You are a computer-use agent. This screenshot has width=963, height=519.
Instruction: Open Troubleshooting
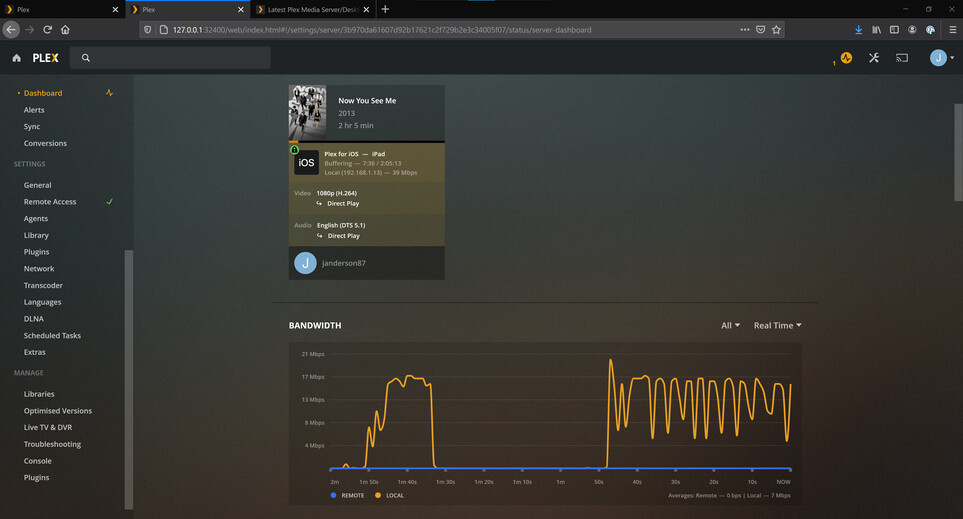[x=52, y=444]
